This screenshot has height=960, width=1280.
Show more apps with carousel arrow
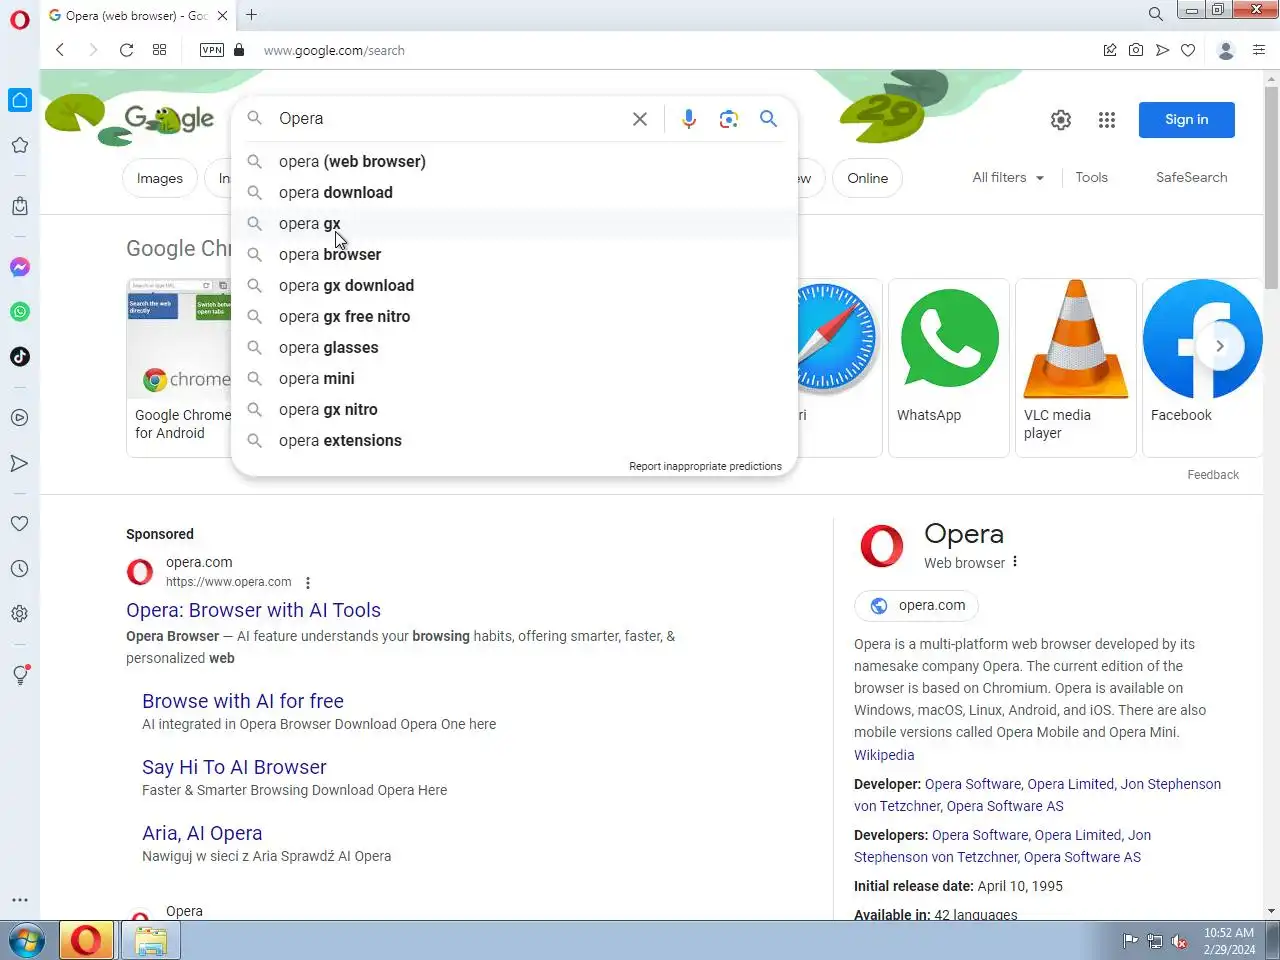1220,346
